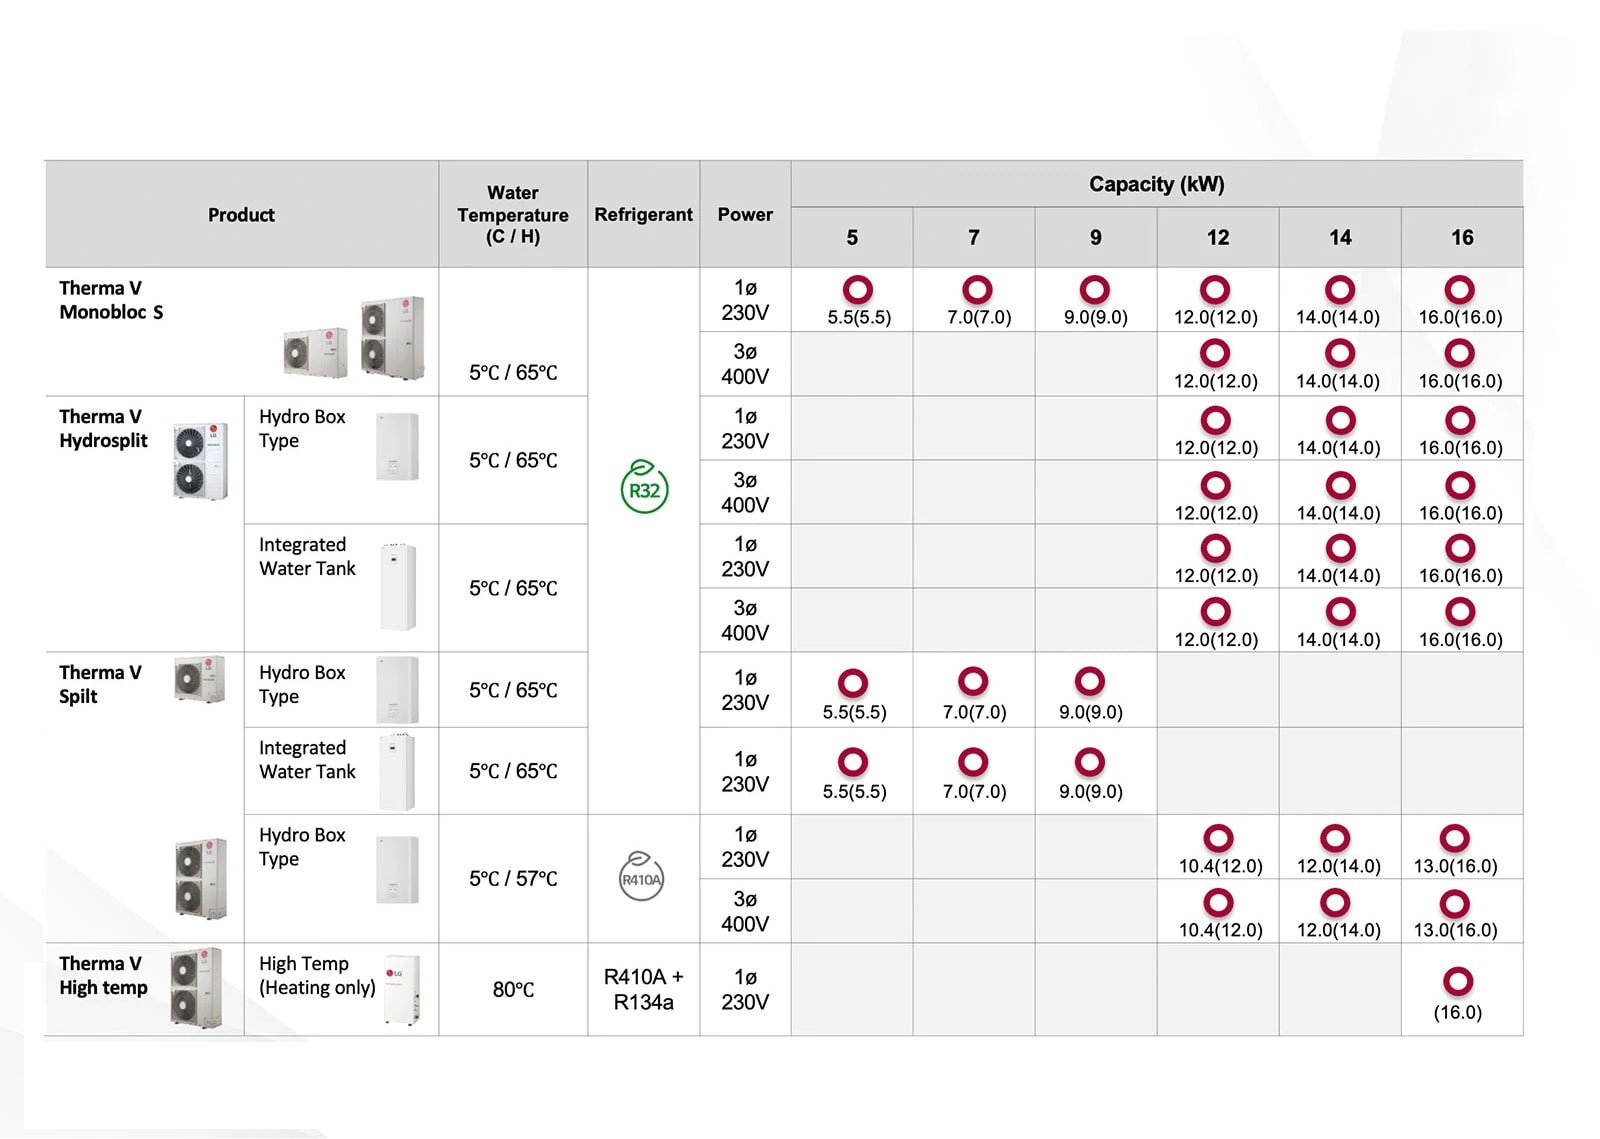Viewport: 1600px width, 1139px height.
Task: Click the 80°C water temperature cell
Action: [513, 989]
